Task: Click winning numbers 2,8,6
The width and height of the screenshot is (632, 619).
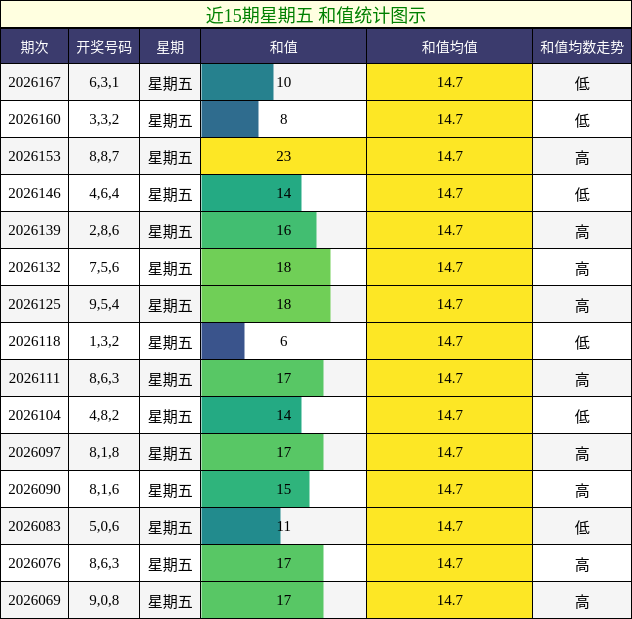Action: 104,230
